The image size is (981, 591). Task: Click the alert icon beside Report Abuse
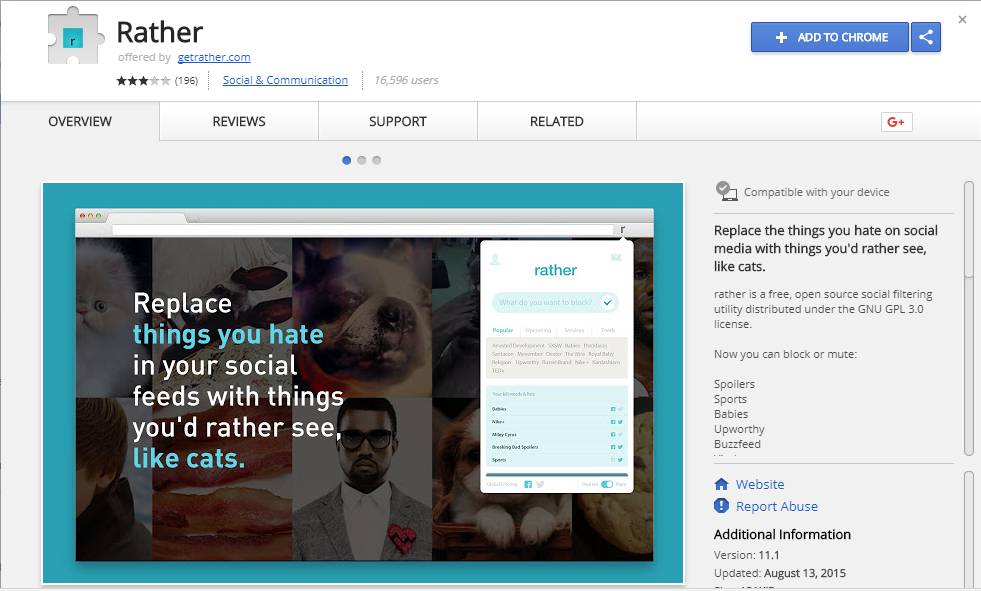pyautogui.click(x=721, y=505)
